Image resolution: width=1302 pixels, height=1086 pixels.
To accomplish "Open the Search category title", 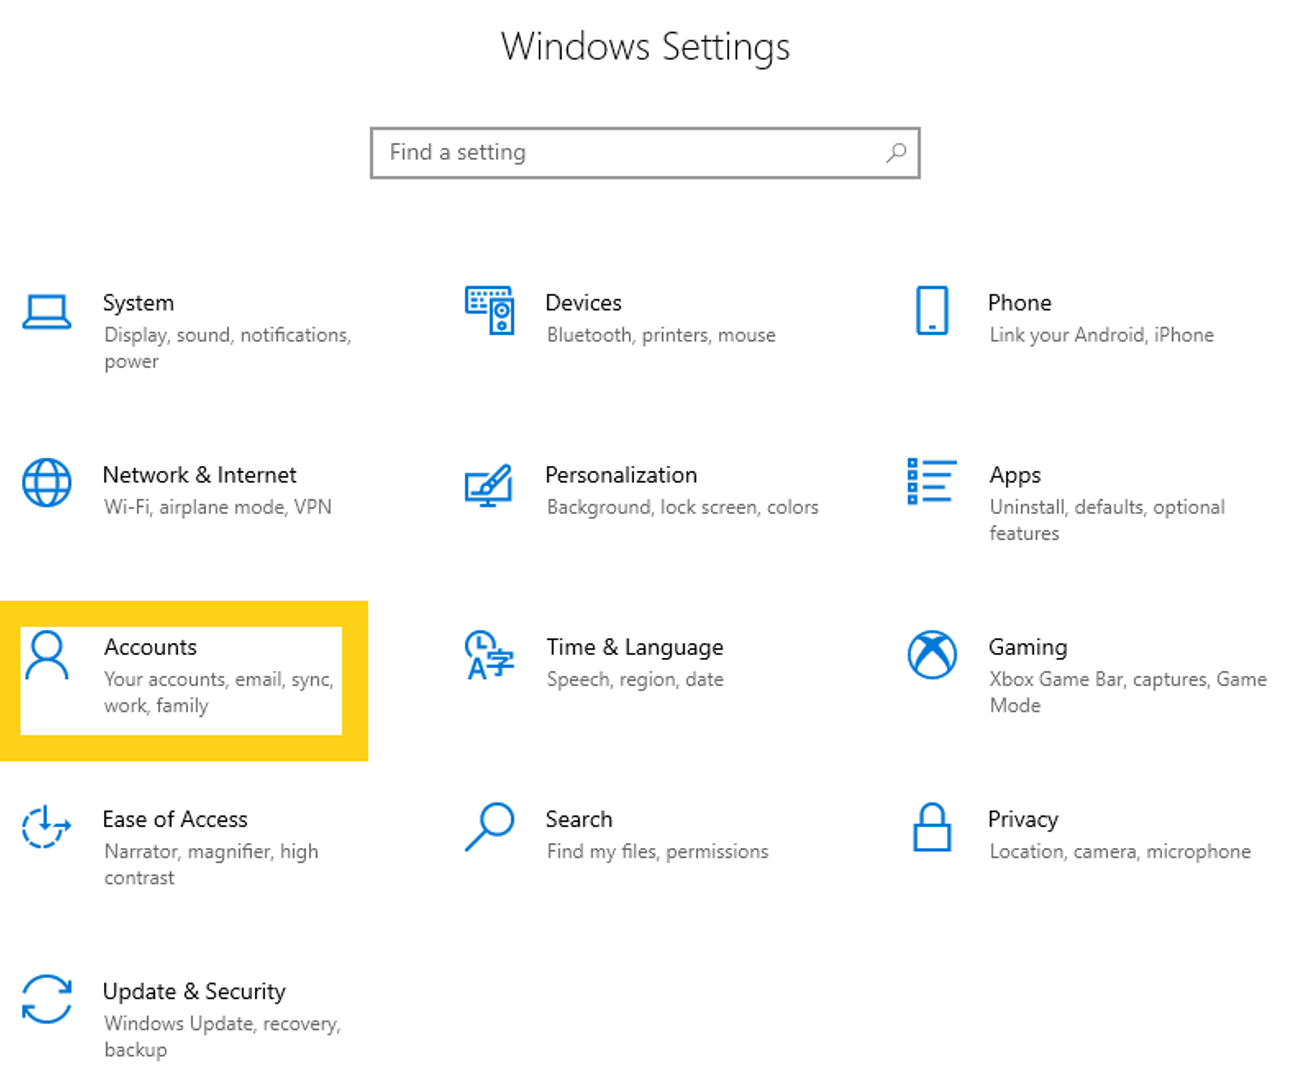I will pos(579,819).
